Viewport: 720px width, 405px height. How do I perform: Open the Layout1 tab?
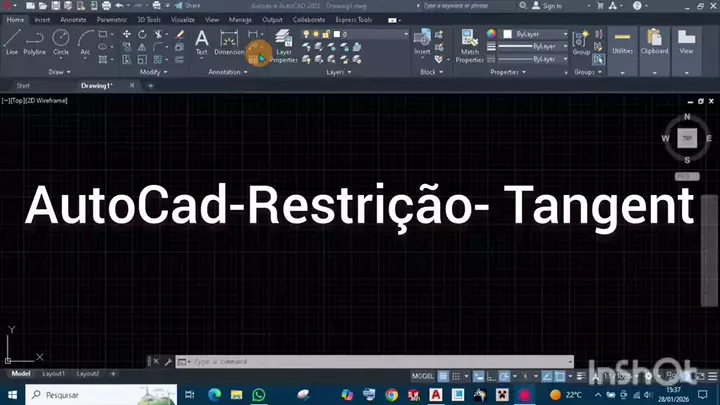[x=52, y=373]
